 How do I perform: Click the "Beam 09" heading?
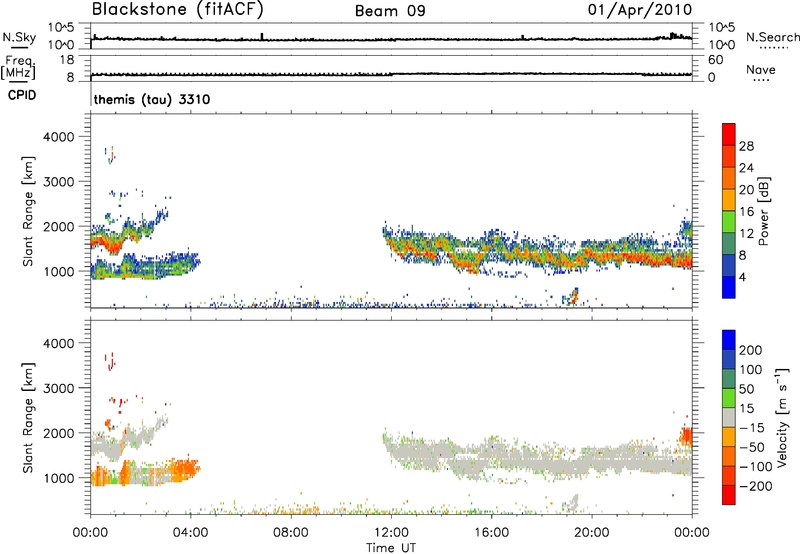[390, 11]
